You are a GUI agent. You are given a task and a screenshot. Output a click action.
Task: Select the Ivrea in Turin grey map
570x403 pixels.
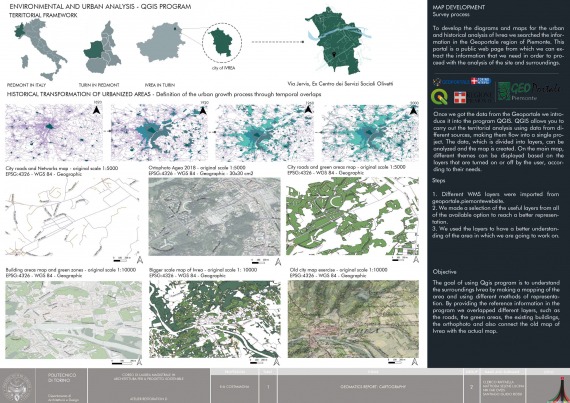click(x=161, y=42)
